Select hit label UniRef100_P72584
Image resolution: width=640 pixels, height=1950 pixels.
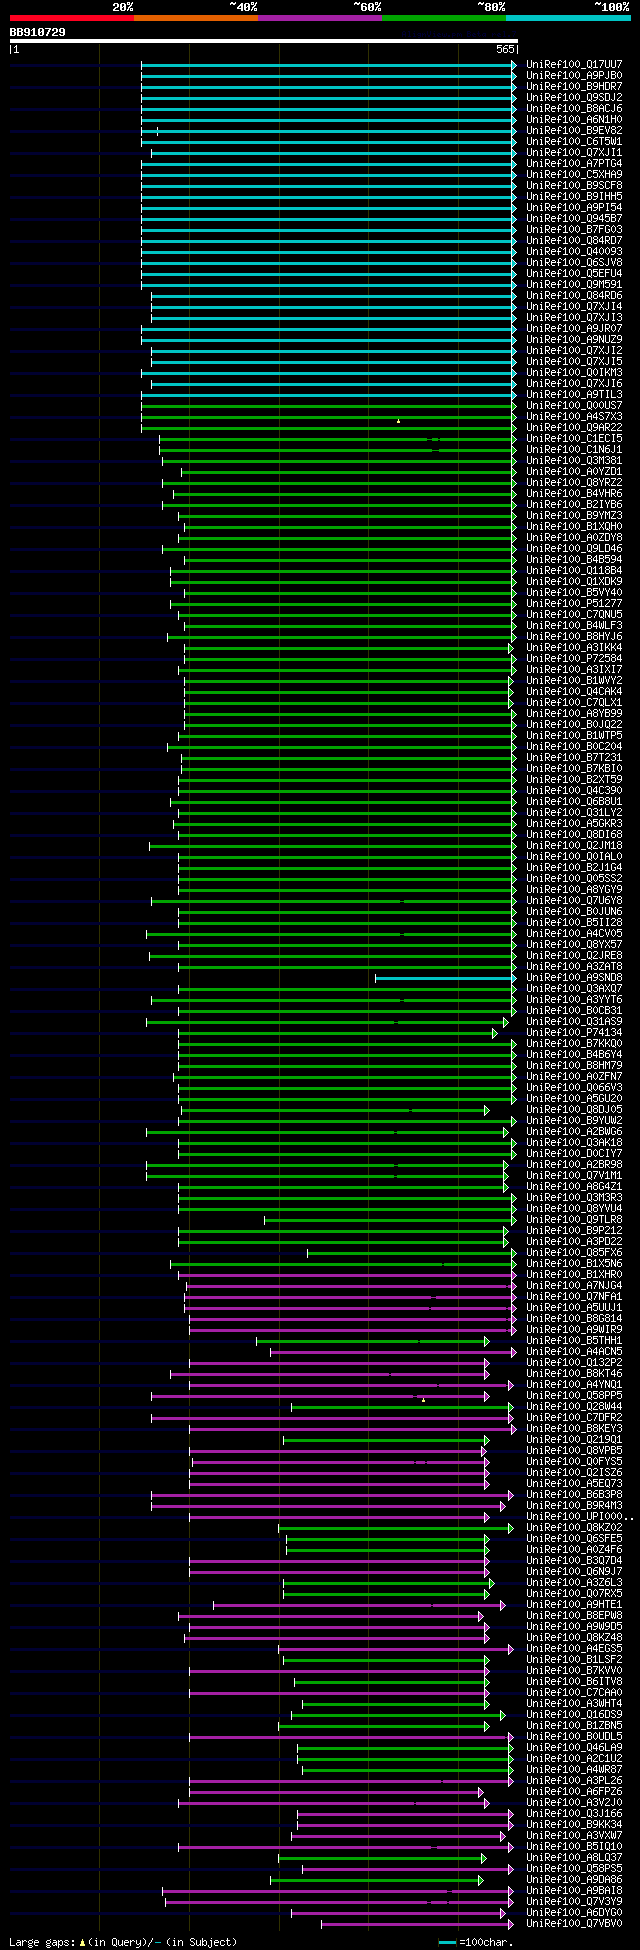574,658
